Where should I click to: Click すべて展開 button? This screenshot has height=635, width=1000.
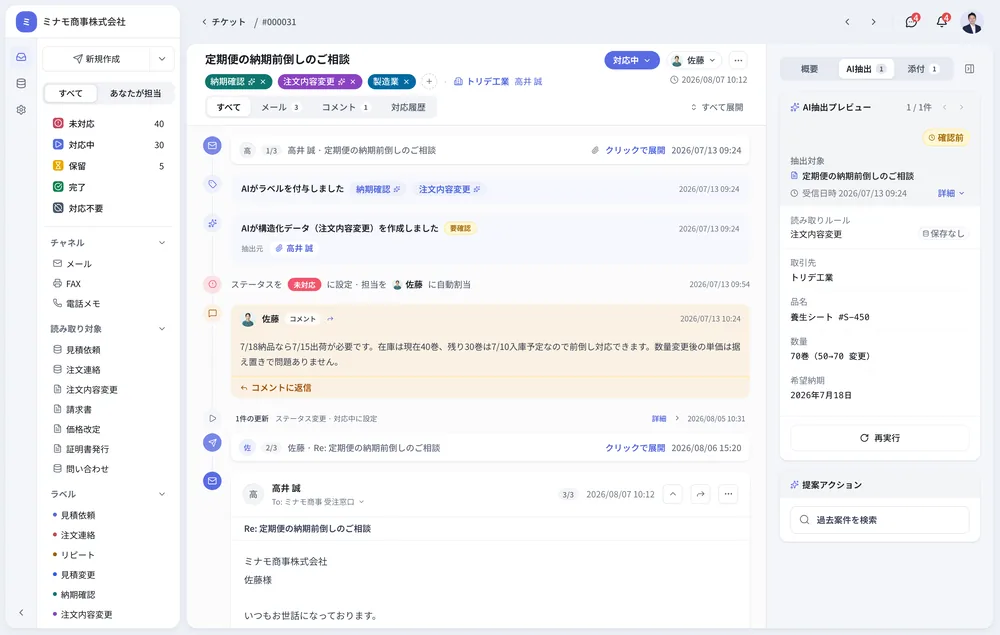(x=717, y=107)
